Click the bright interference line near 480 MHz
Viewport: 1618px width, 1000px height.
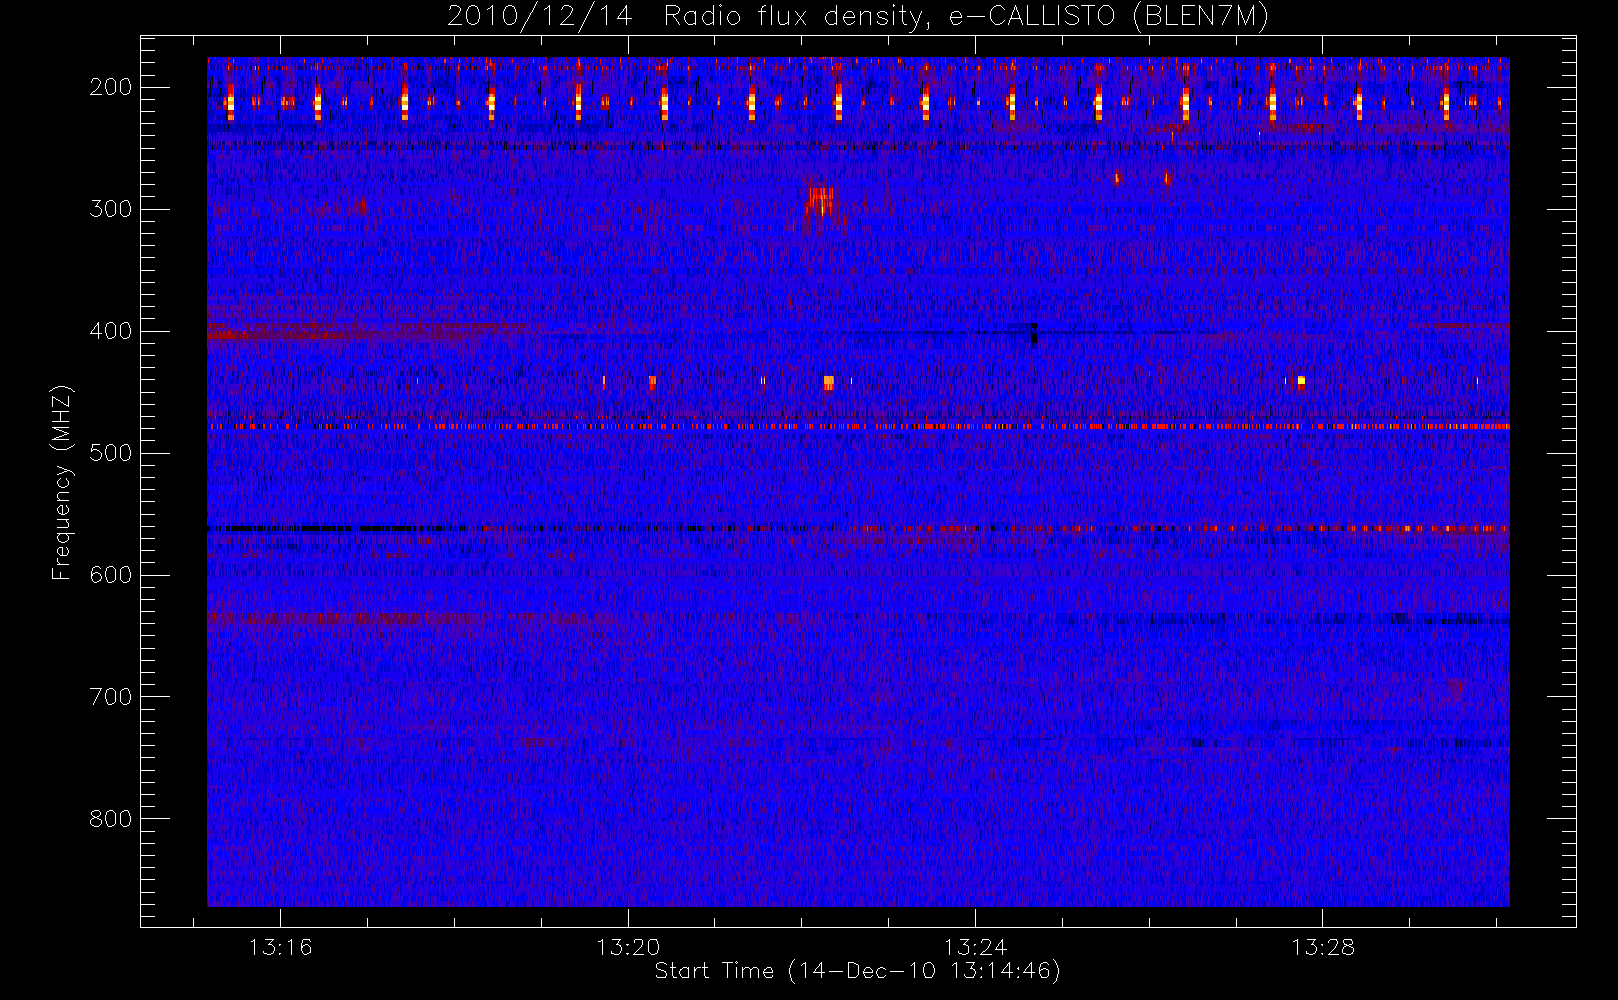tap(858, 426)
